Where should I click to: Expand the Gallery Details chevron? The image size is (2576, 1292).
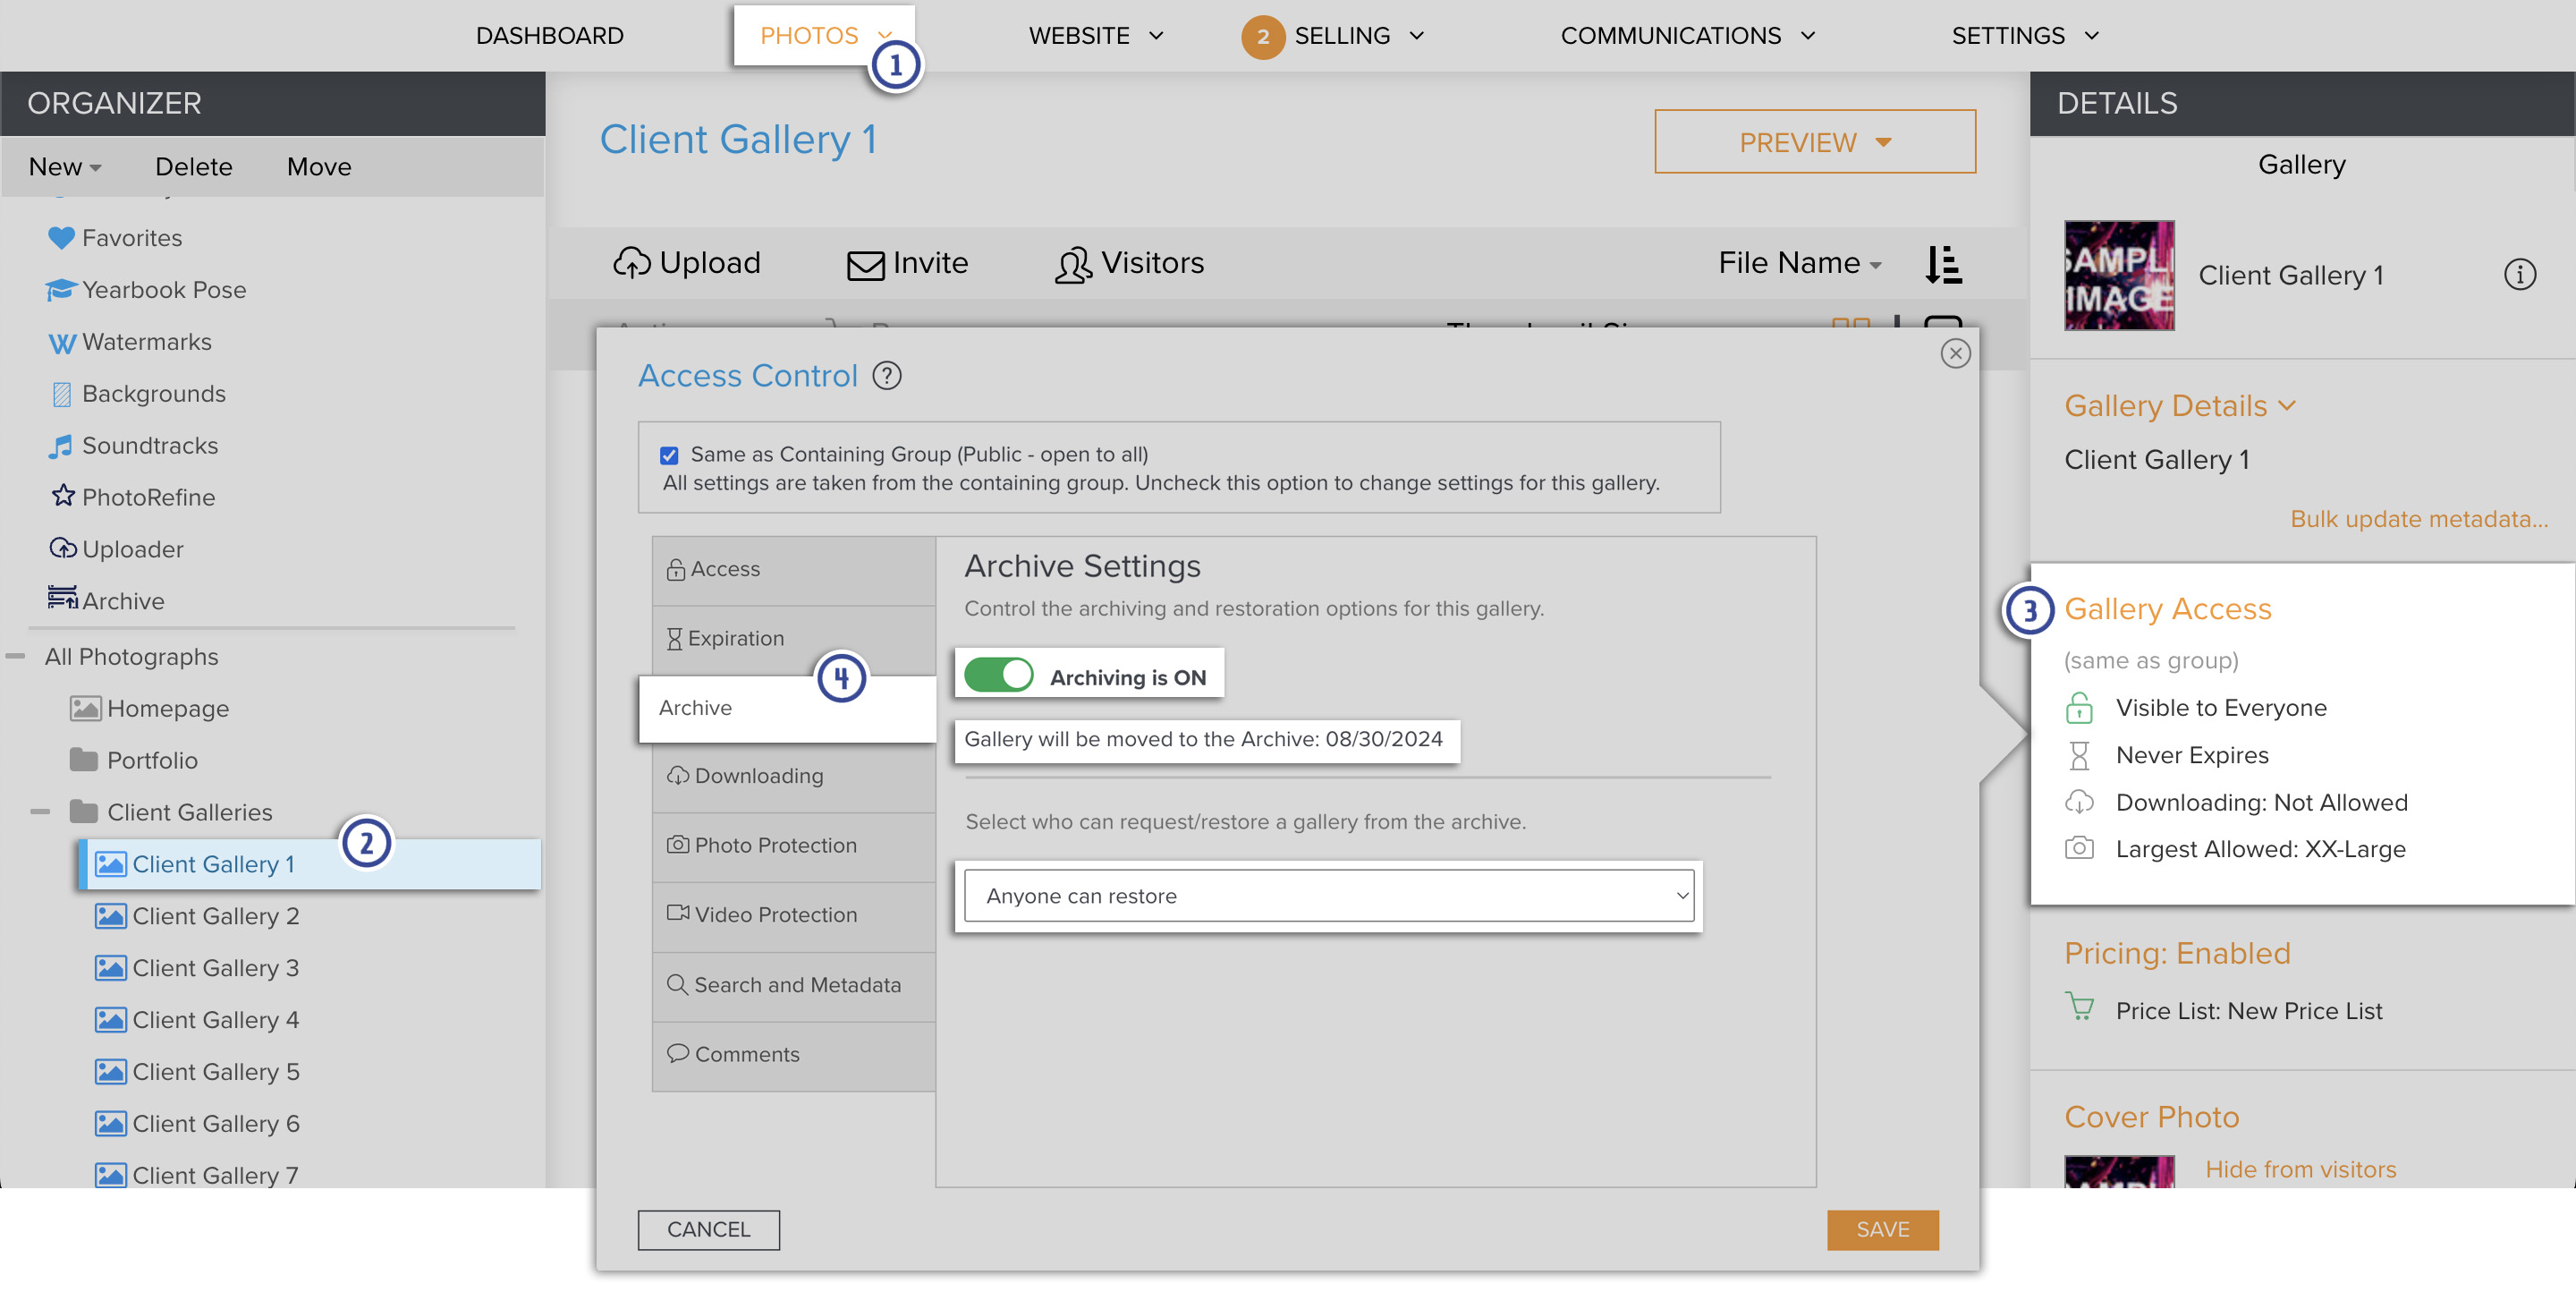coord(2288,406)
